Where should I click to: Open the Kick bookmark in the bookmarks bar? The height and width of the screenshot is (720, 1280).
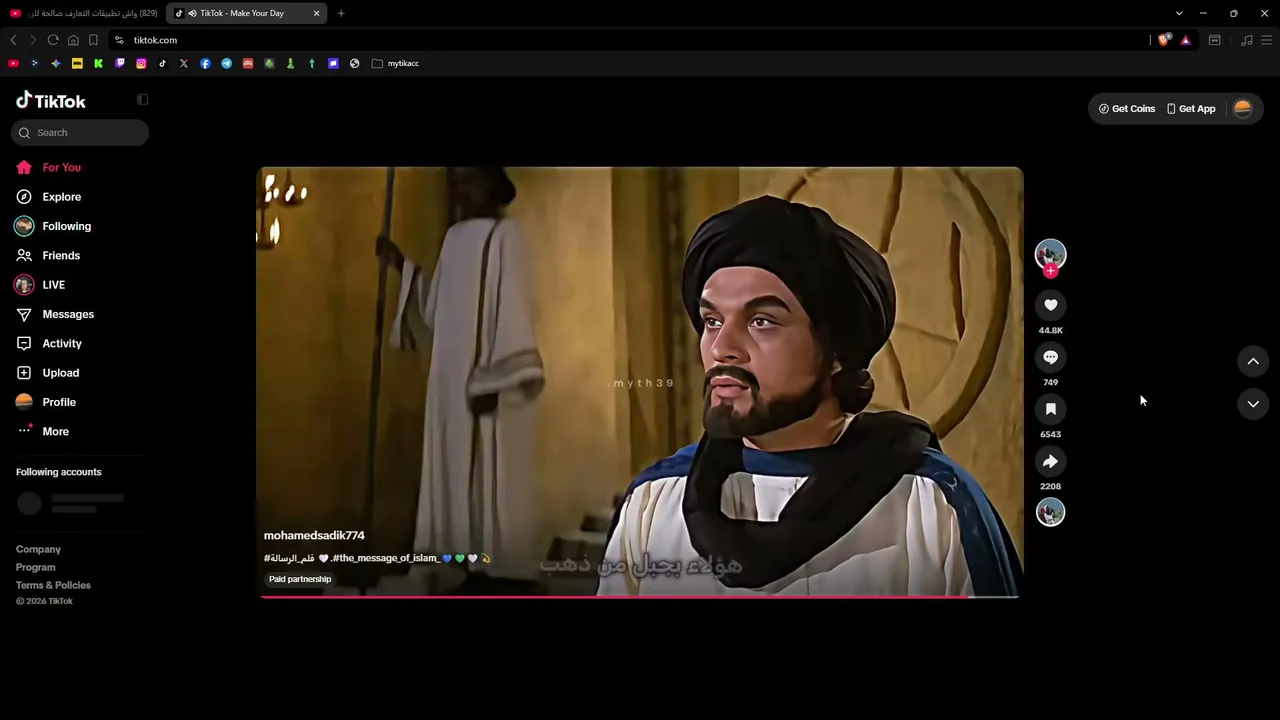[x=98, y=63]
